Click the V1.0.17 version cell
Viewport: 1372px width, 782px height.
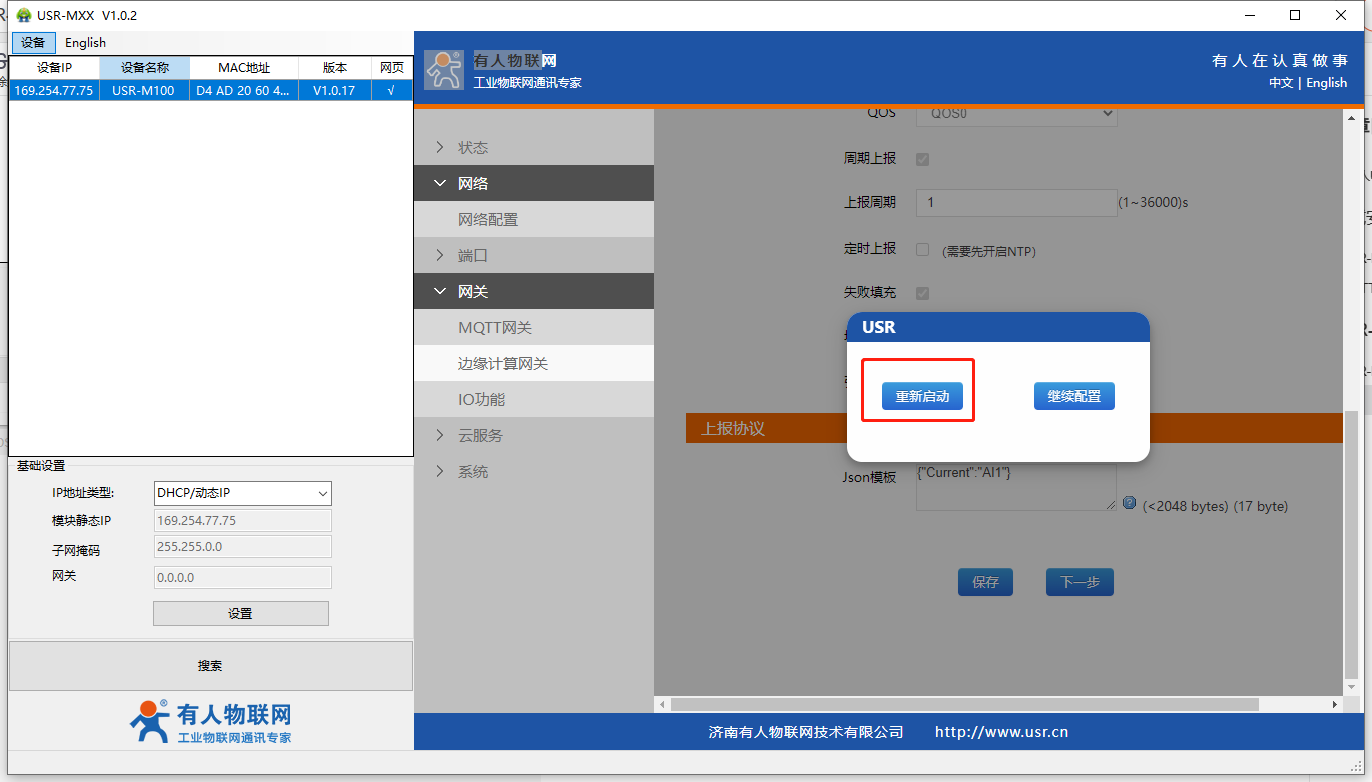tap(334, 90)
